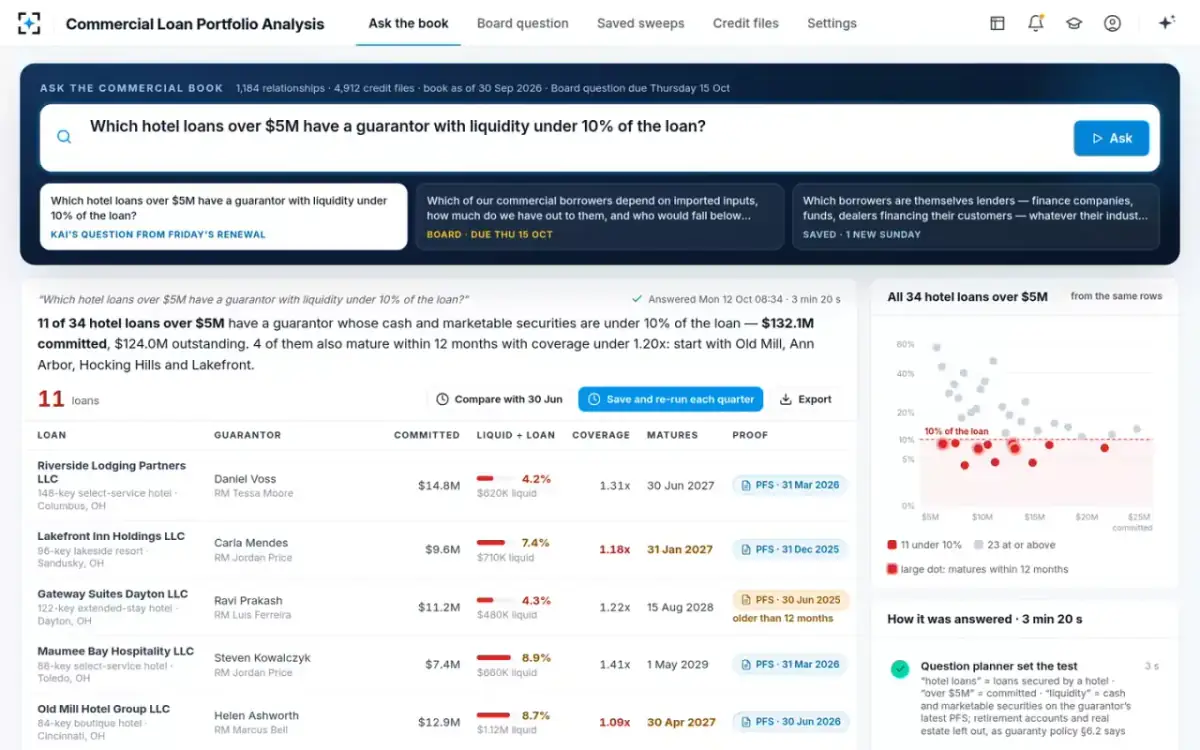Click 'older than 12 months' warning
The width and height of the screenshot is (1200, 750).
(x=783, y=618)
